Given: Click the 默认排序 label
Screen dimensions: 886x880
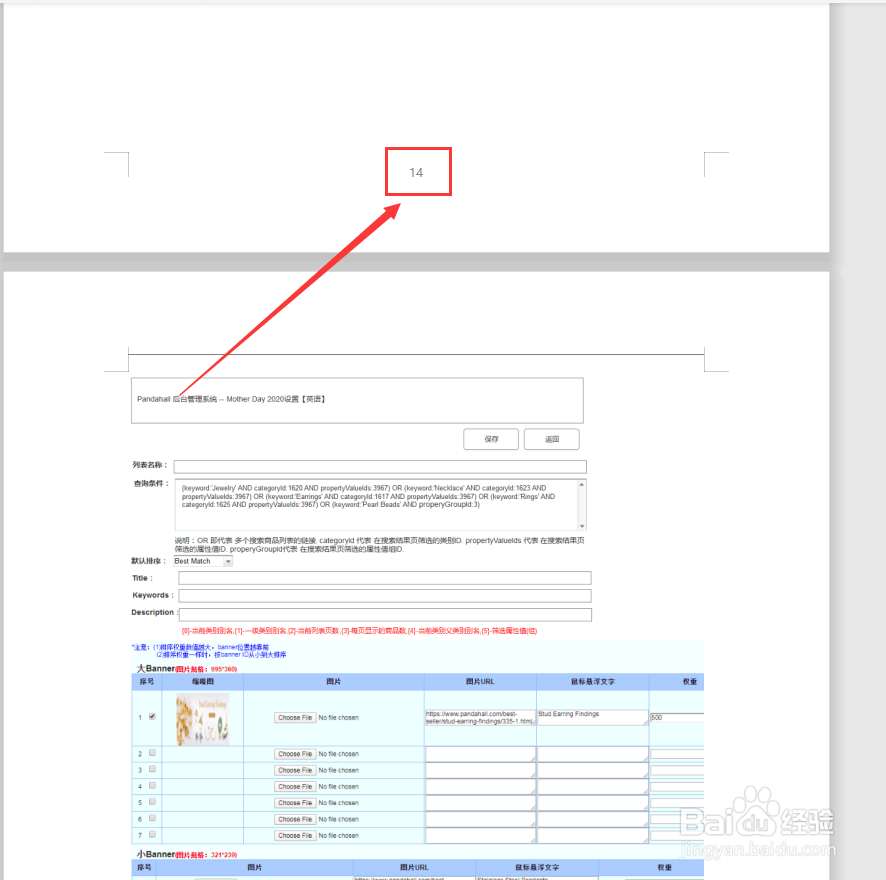Looking at the screenshot, I should point(149,561).
